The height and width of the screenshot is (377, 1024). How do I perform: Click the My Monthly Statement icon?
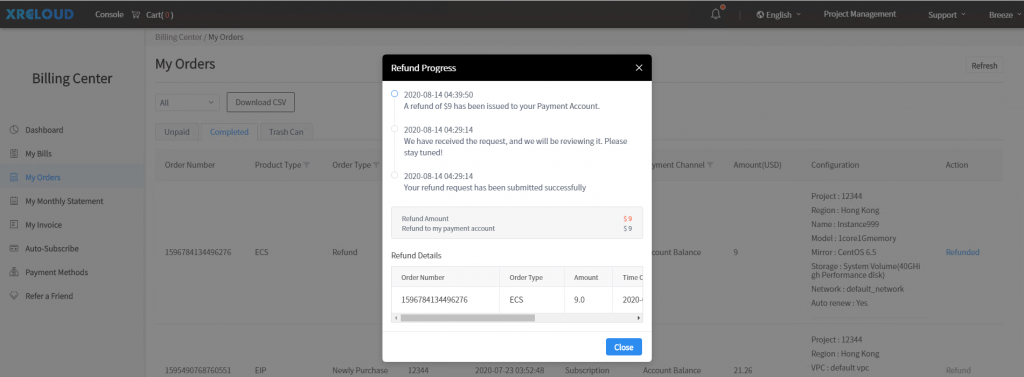(14, 201)
